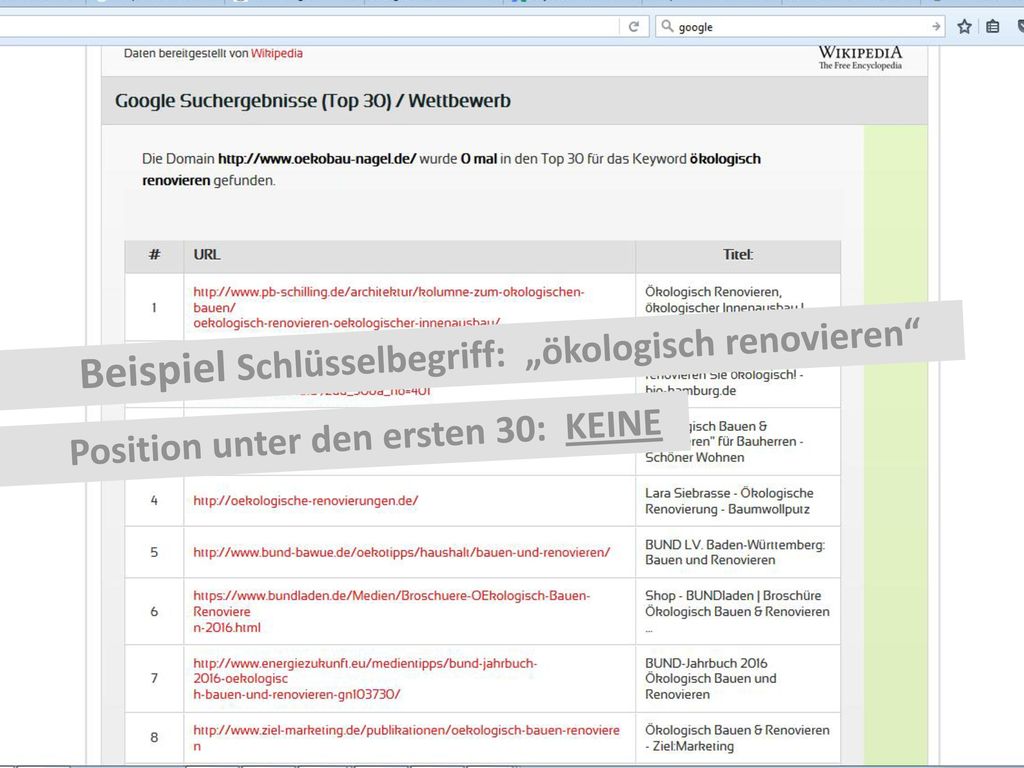Click the "#" column header
Viewport: 1024px width, 768px height.
click(x=154, y=255)
